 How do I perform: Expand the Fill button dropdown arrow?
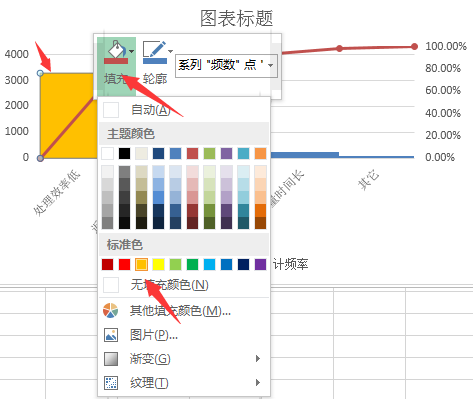132,51
